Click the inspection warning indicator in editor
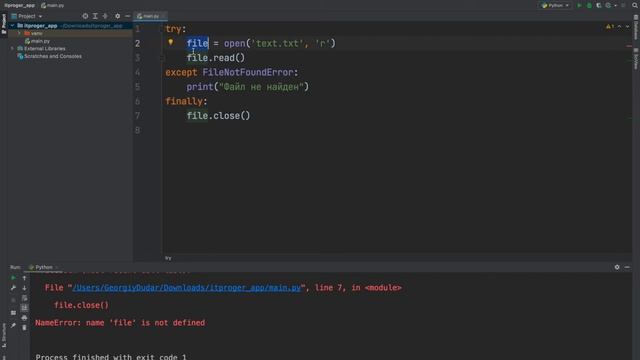The image size is (640, 360). click(x=610, y=27)
